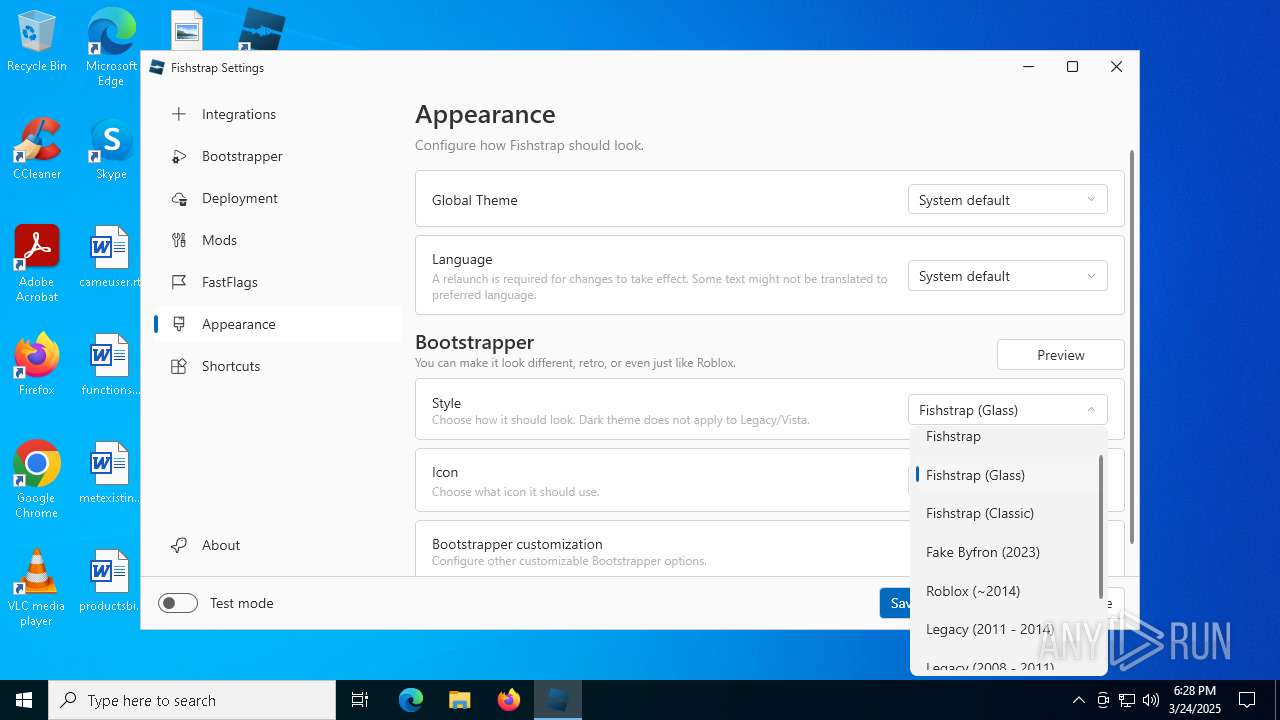Click the Mods wrench icon
Viewport: 1280px width, 720px height.
point(179,240)
